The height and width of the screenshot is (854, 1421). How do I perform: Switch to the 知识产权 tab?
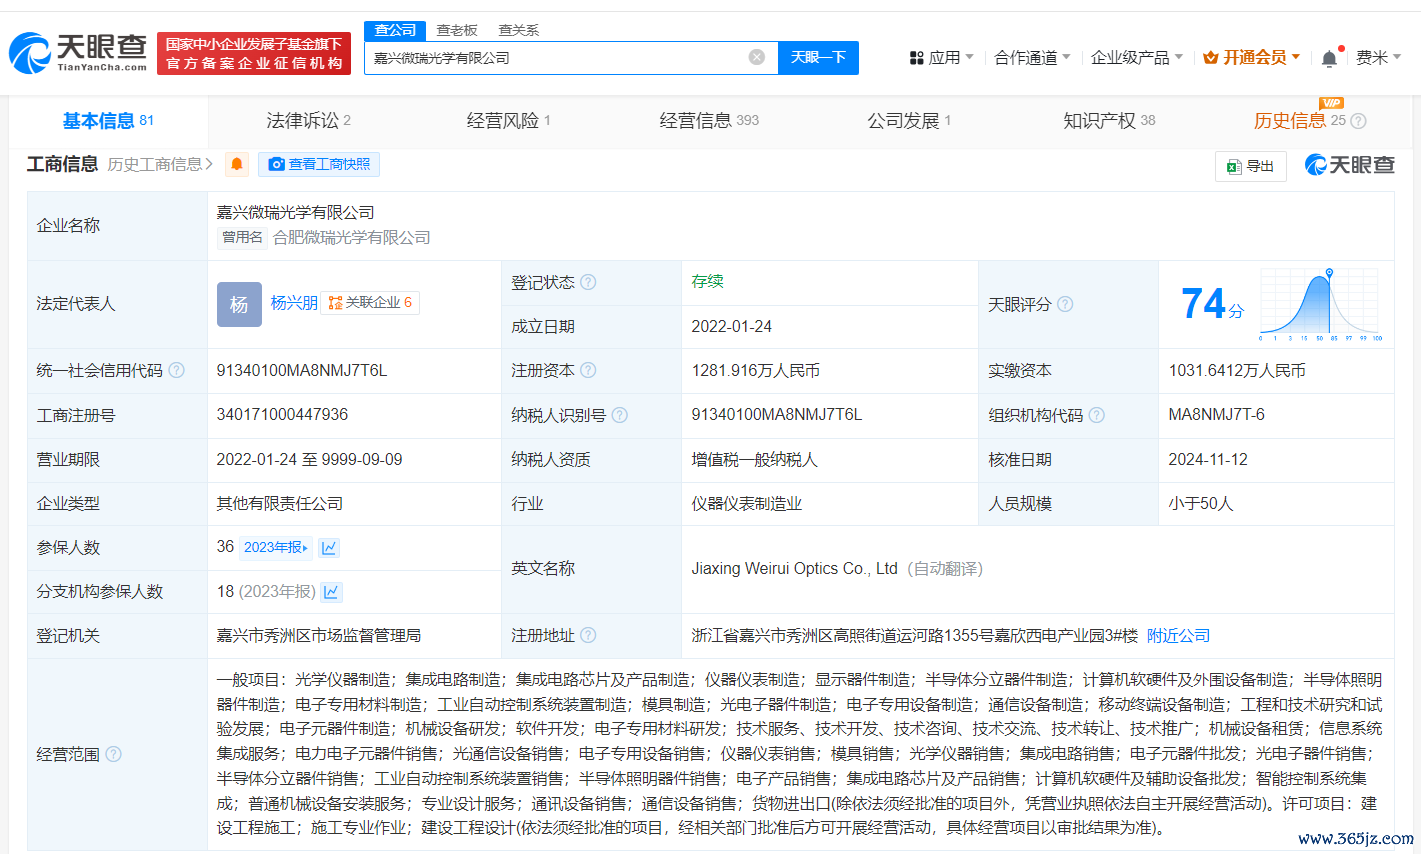click(x=1109, y=121)
